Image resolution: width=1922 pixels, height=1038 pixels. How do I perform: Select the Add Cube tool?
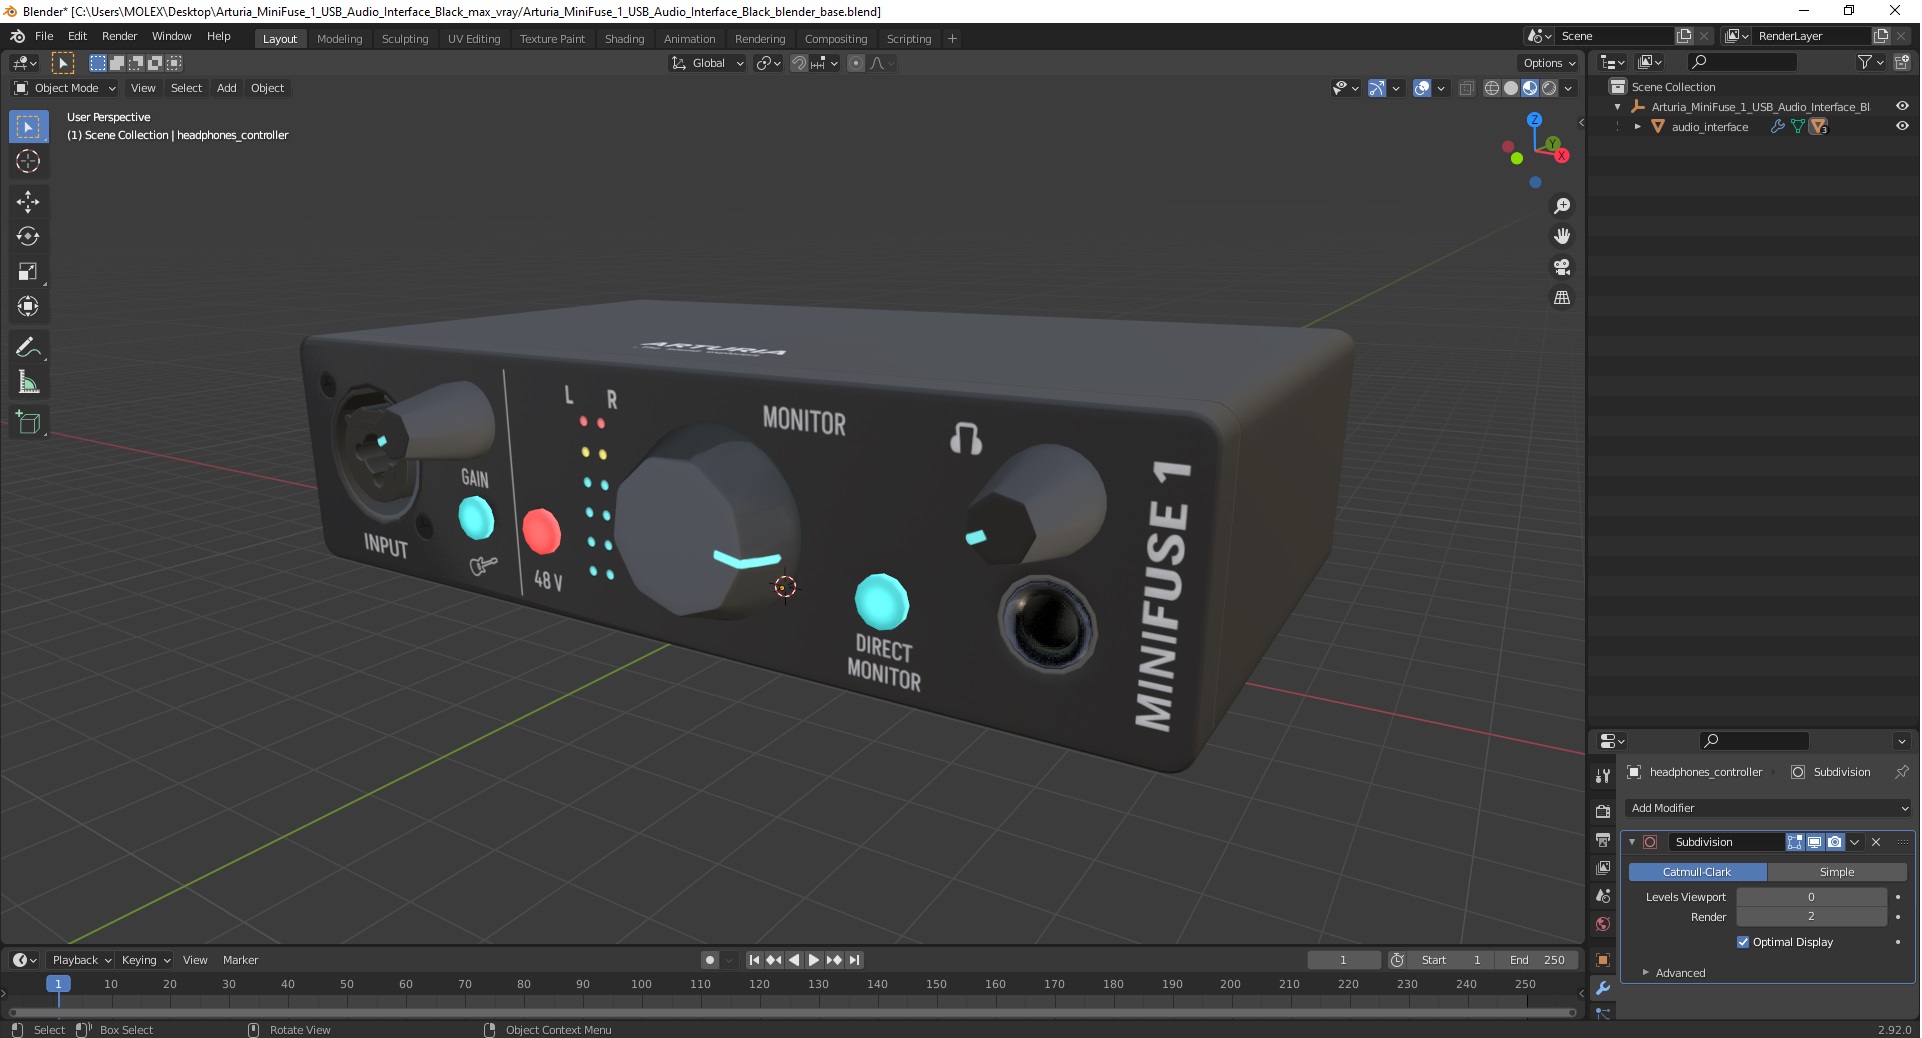pos(28,423)
